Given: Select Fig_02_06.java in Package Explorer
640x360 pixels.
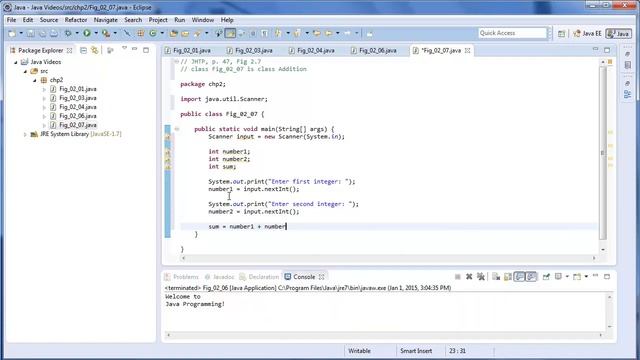Looking at the screenshot, I should [78, 116].
